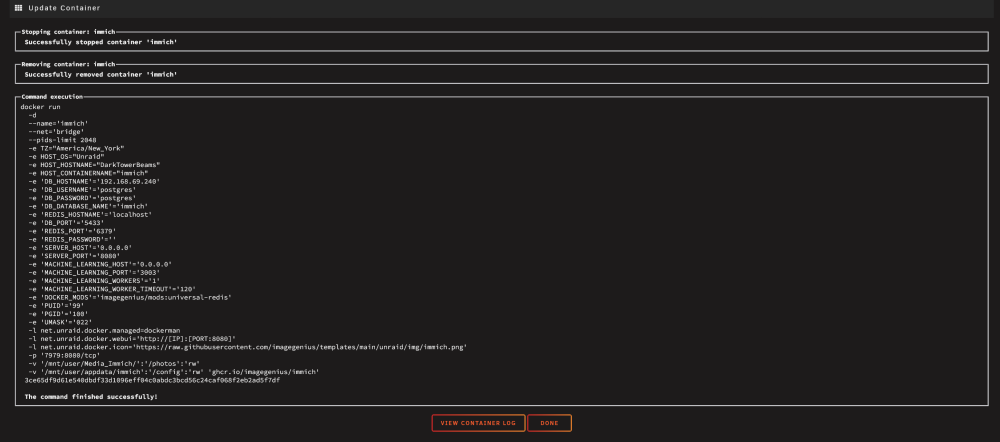The width and height of the screenshot is (1000, 442).
Task: Click the MACHINE_LEARNING_WORKERS line
Action: 94,281
